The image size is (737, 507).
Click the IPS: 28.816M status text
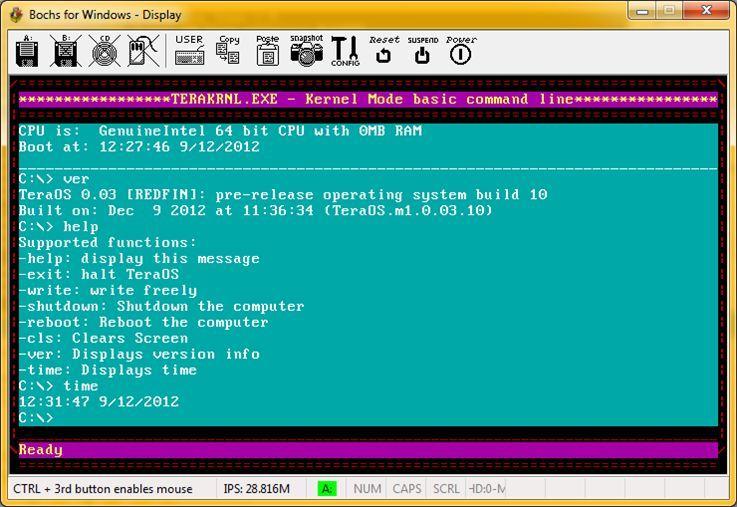click(x=257, y=489)
